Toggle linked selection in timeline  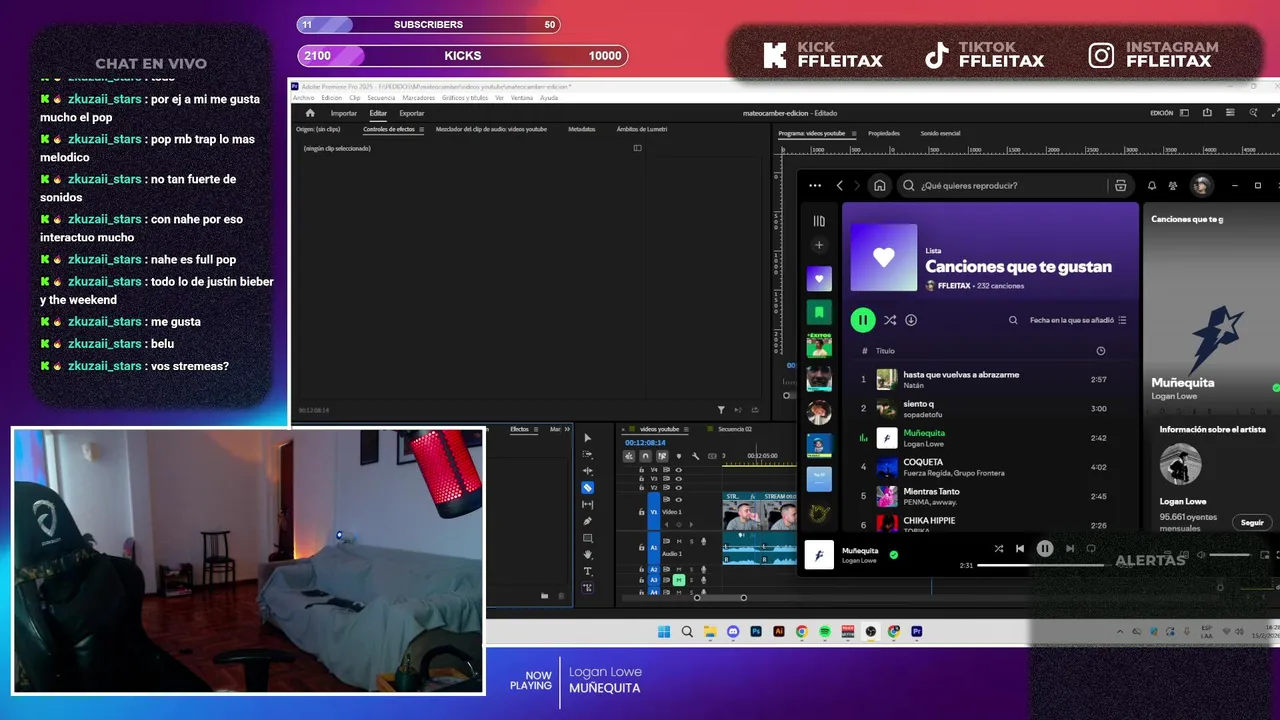(x=662, y=456)
